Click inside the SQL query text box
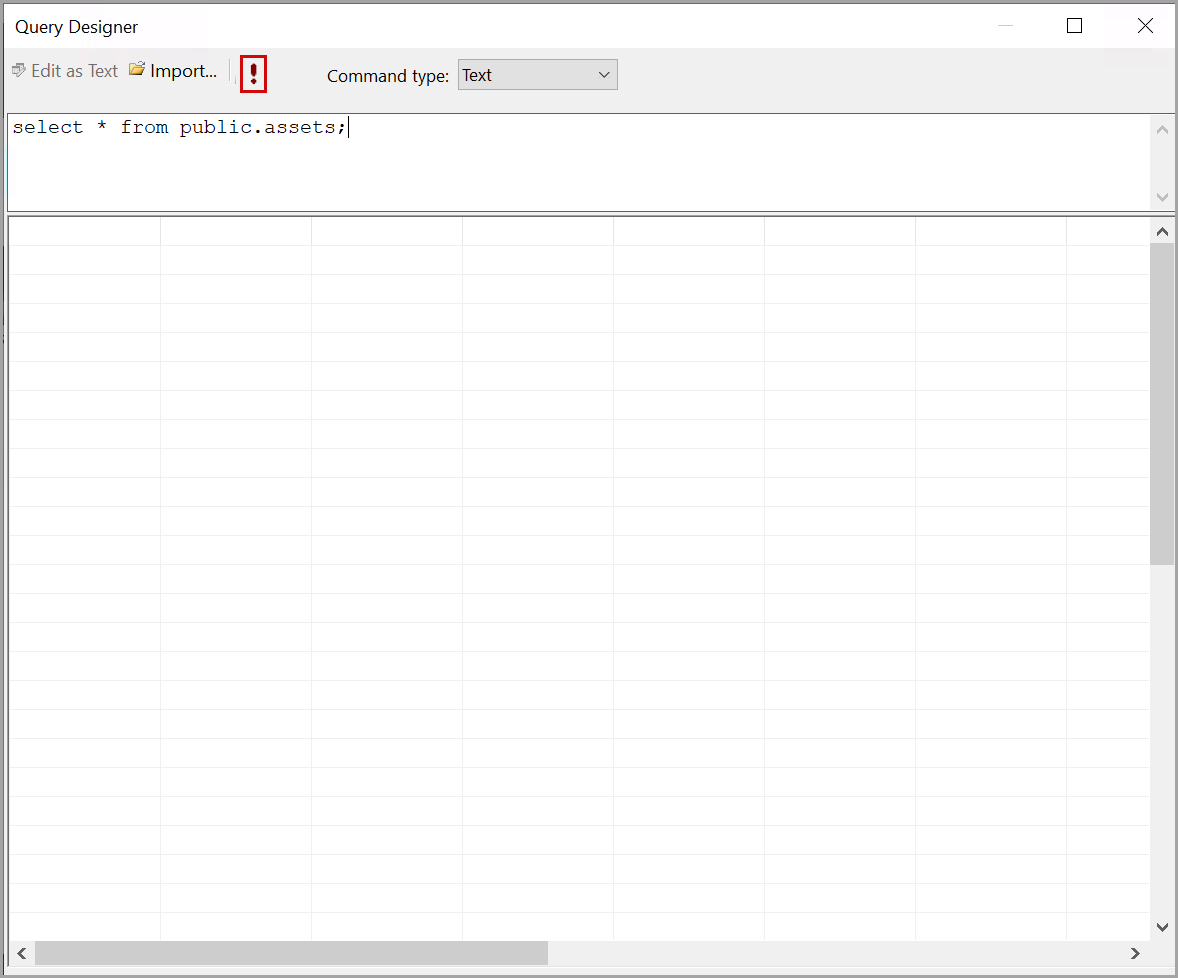Image resolution: width=1178 pixels, height=978 pixels. click(580, 162)
